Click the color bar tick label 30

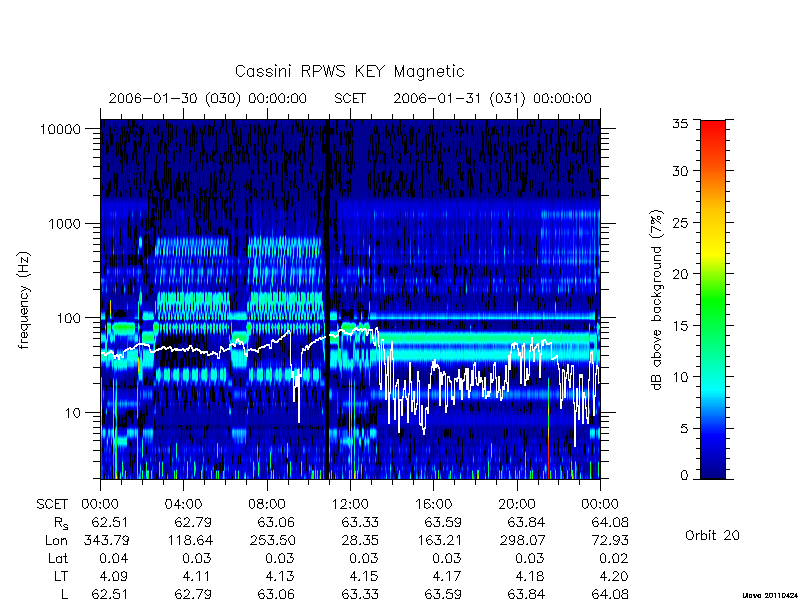point(680,171)
